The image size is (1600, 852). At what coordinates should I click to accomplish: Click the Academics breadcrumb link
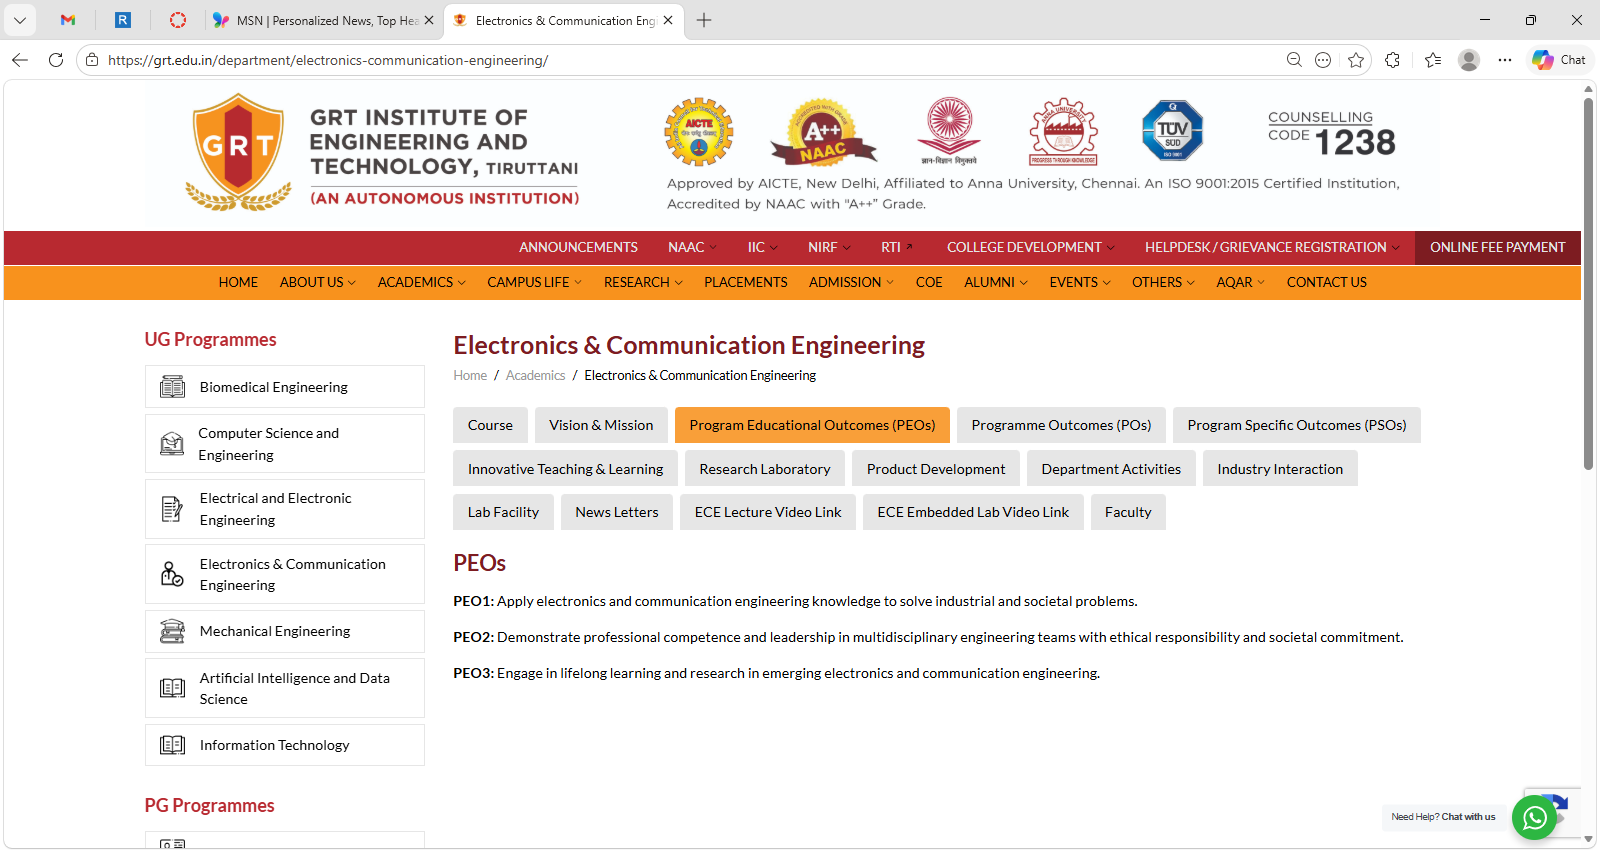[535, 376]
